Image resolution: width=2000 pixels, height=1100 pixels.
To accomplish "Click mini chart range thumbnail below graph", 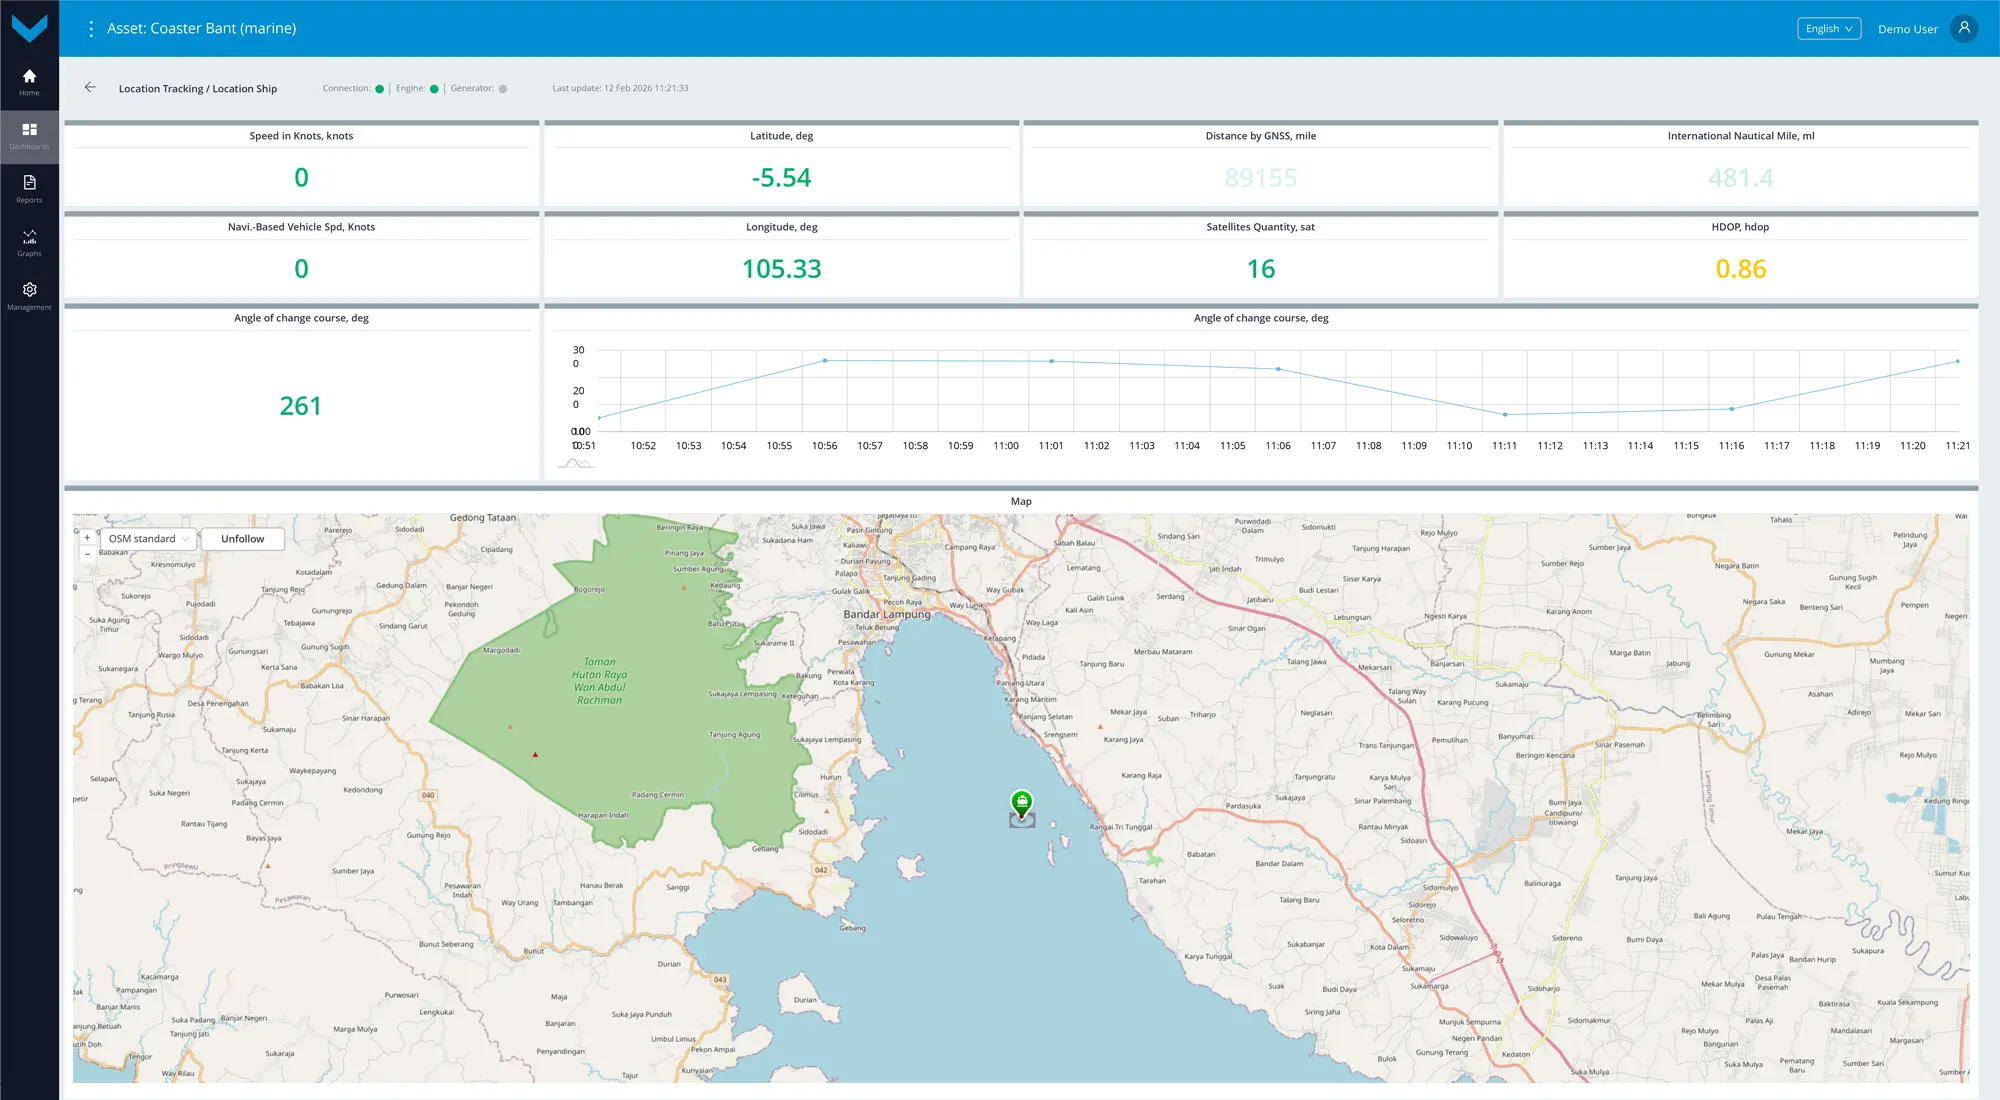I will [x=576, y=463].
